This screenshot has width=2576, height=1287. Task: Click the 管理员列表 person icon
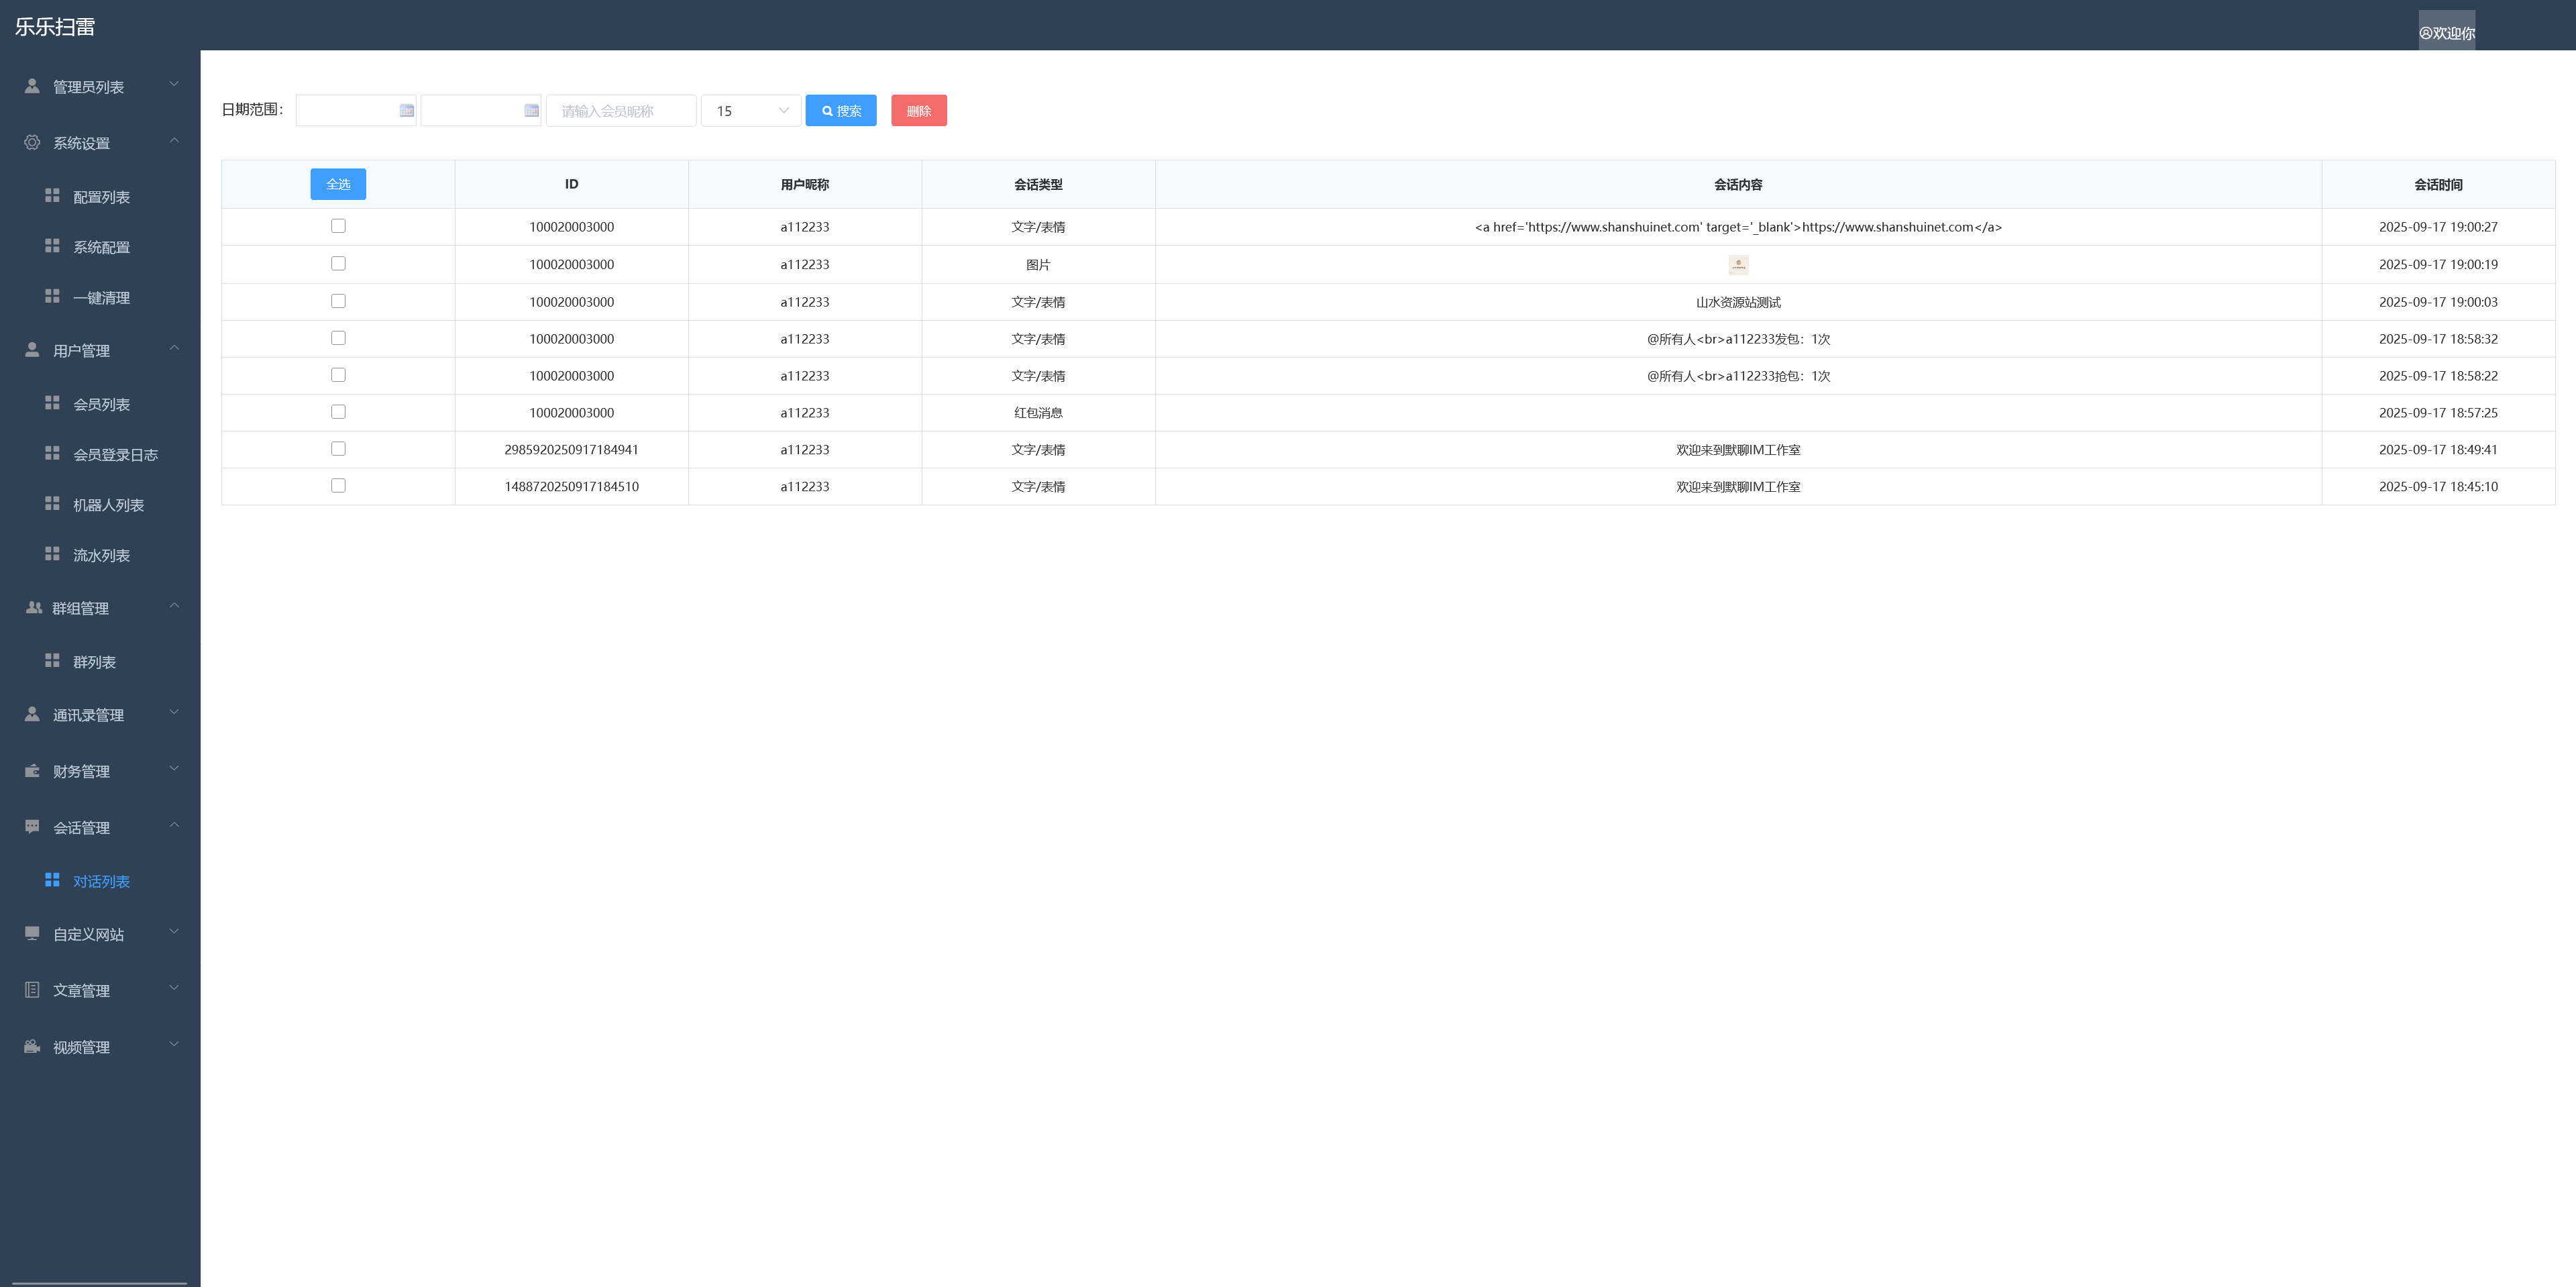point(32,86)
